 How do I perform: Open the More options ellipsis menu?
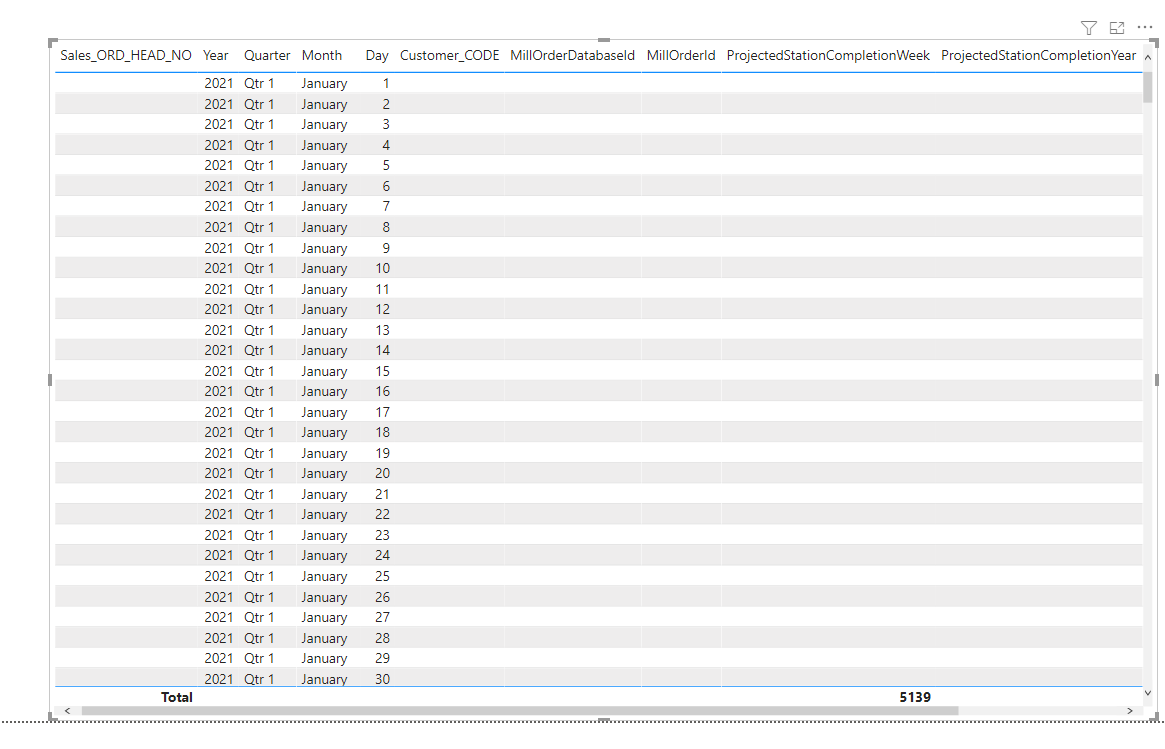point(1145,27)
